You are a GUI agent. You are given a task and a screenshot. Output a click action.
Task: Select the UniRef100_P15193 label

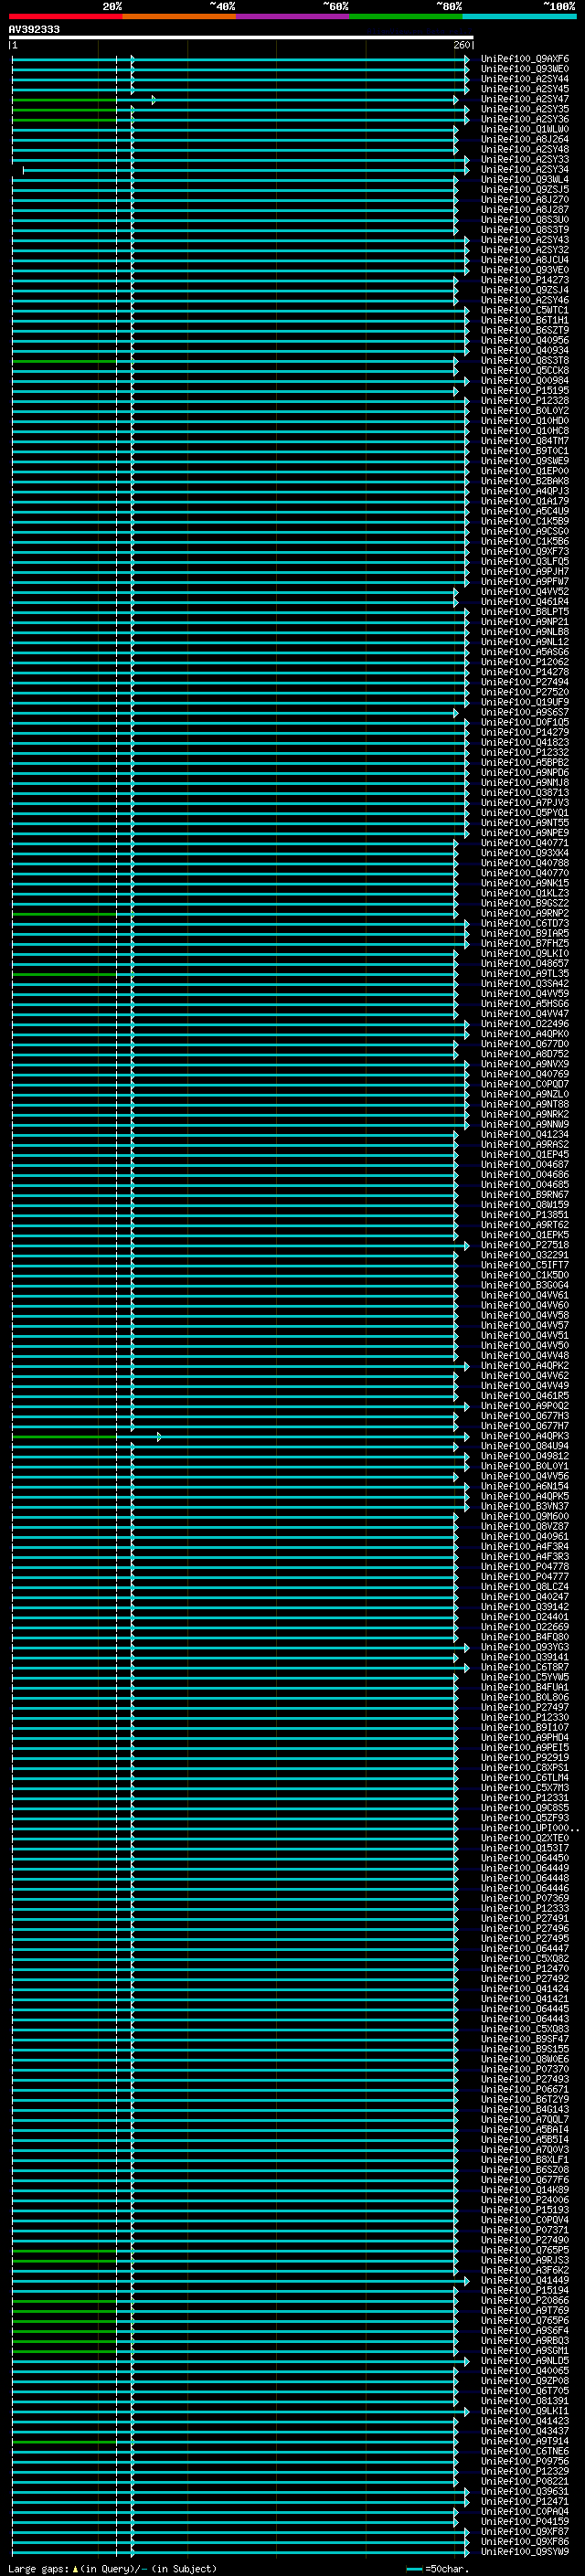pyautogui.click(x=525, y=2211)
